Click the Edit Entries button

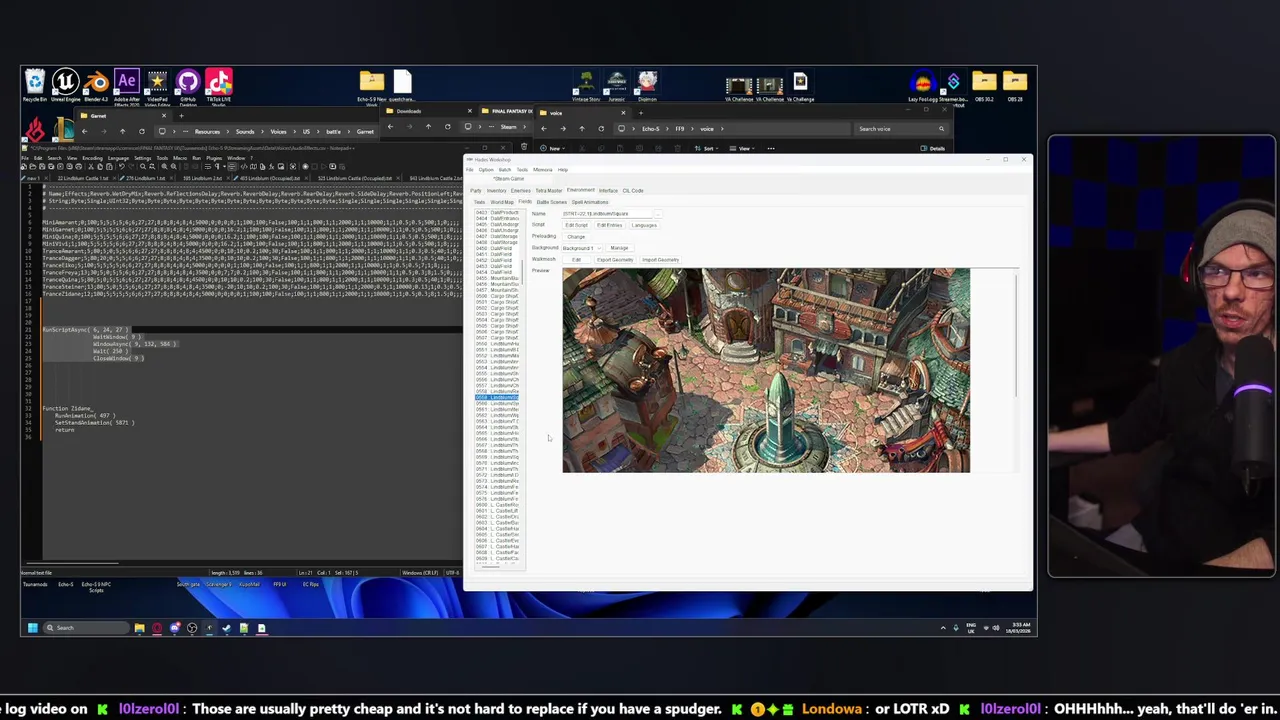[x=610, y=225]
